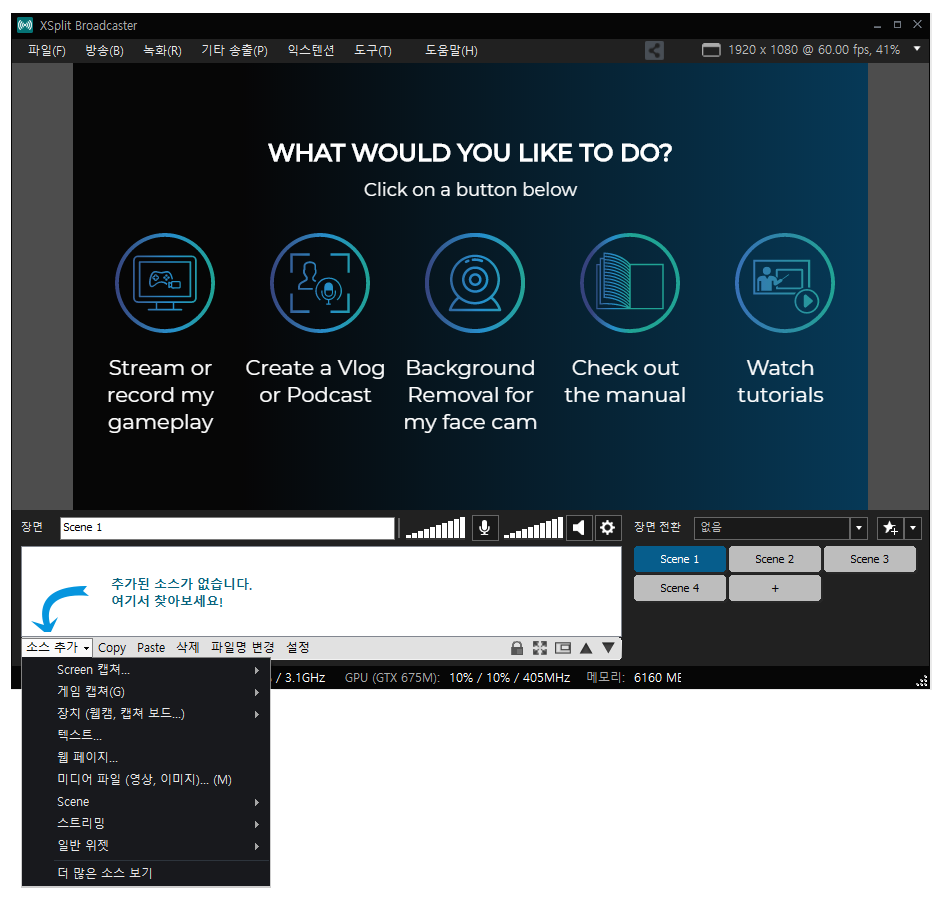This screenshot has width=942, height=900.
Task: Open the resolution dropdown arrow at top right
Action: pos(917,49)
